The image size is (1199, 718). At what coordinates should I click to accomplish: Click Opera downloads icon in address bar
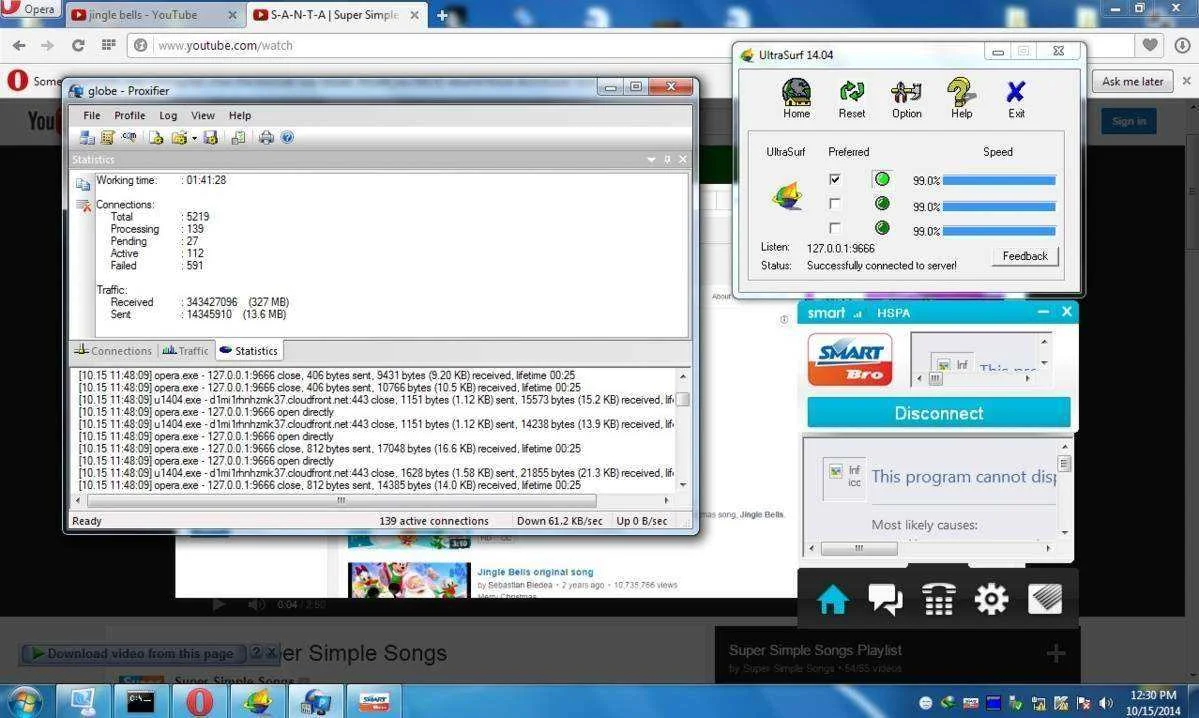(x=1181, y=45)
